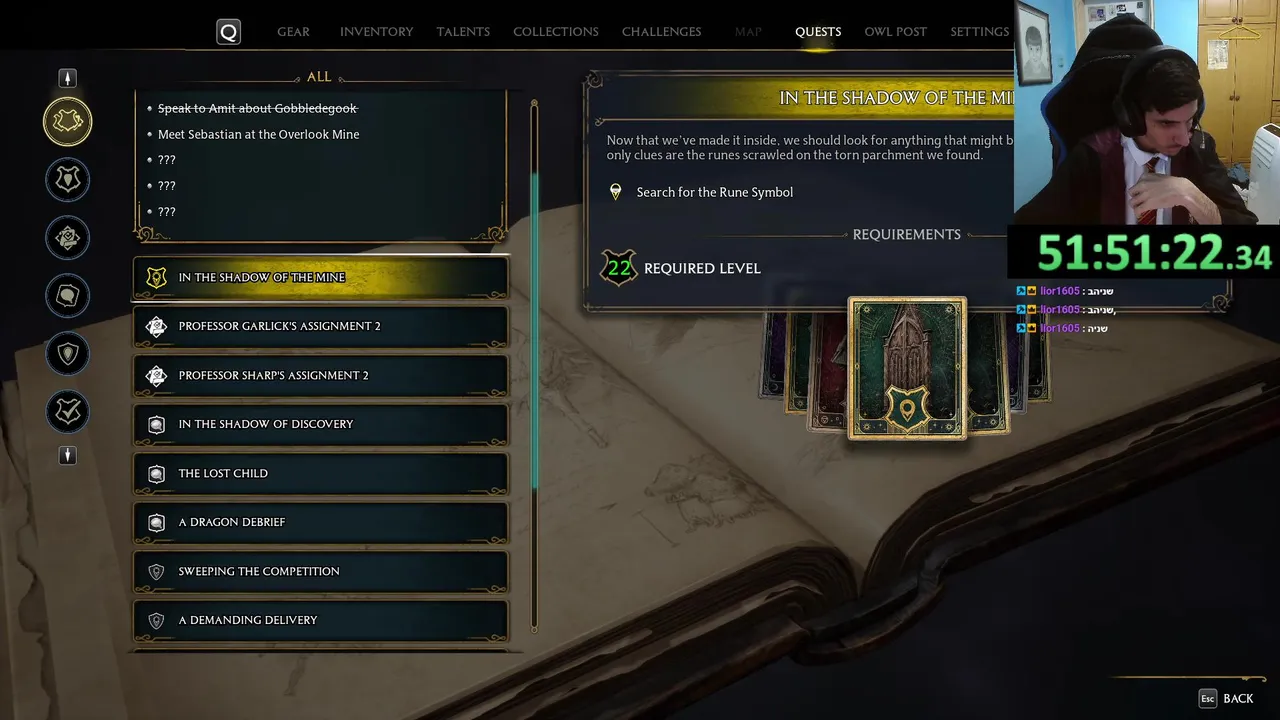The height and width of the screenshot is (720, 1280).
Task: Click the Q key icon on top bar
Action: tap(229, 32)
